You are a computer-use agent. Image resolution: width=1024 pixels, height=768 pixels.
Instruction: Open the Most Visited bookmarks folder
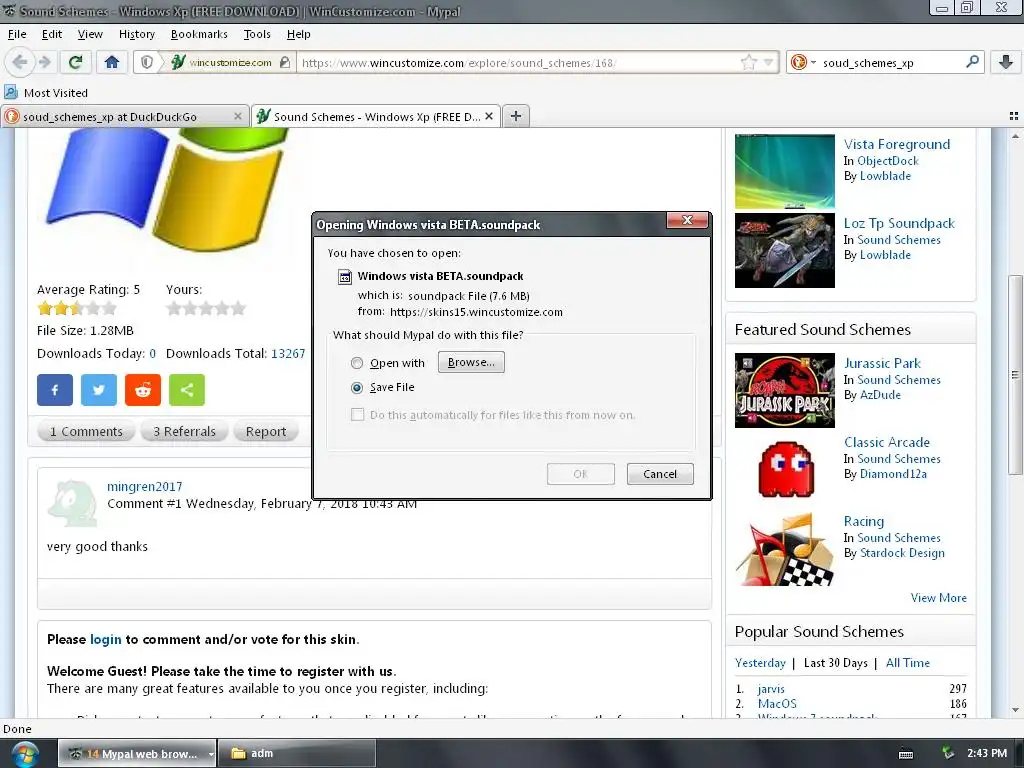coord(46,93)
